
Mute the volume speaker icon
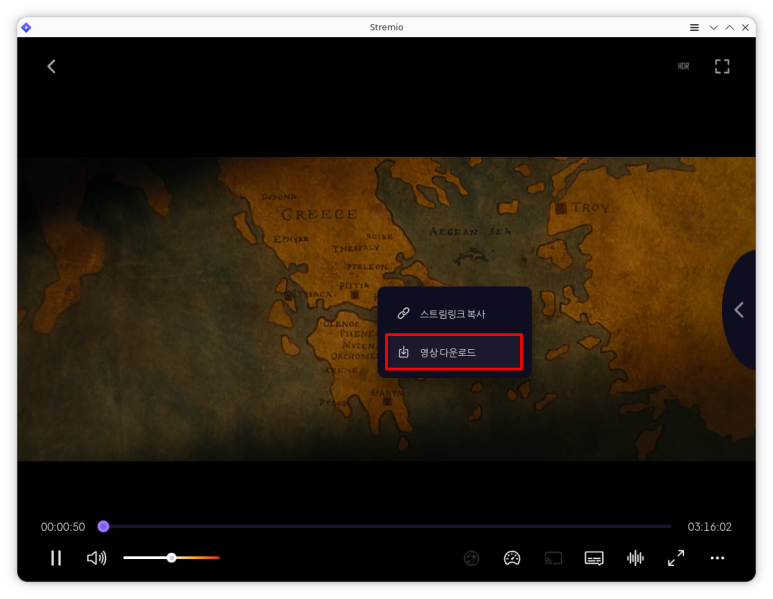coord(96,558)
